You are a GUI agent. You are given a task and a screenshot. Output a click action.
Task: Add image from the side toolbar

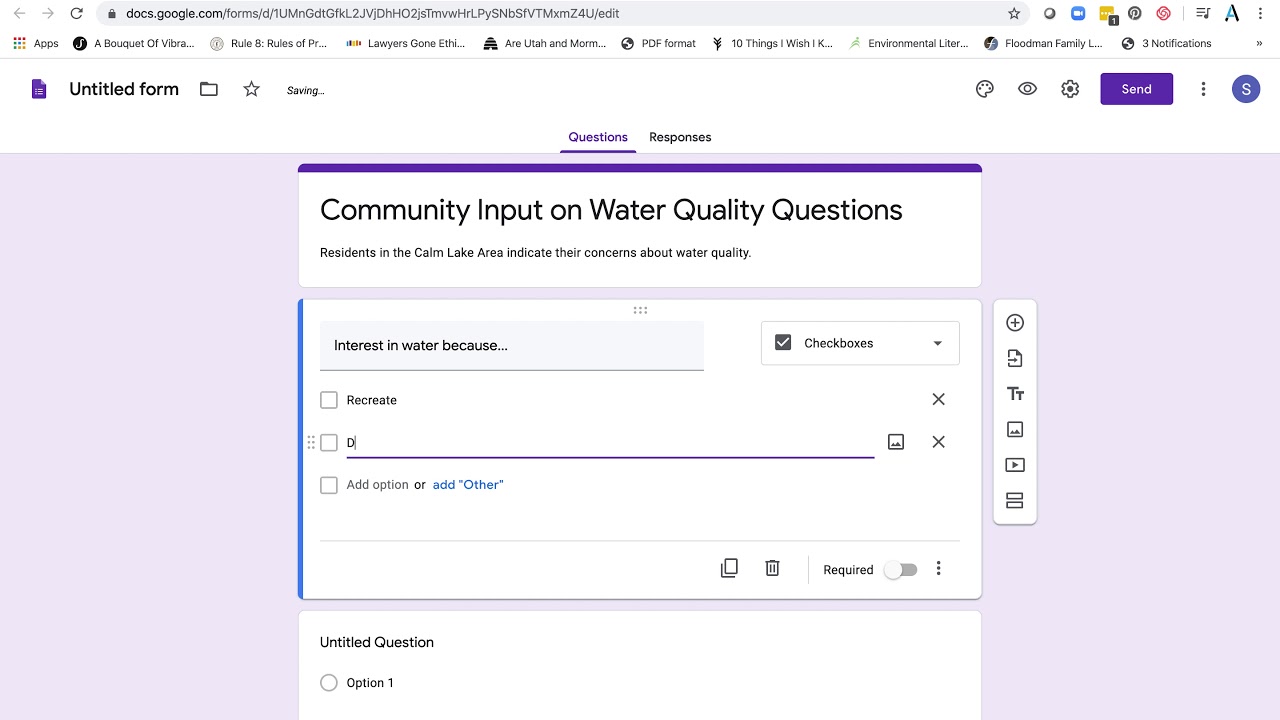pyautogui.click(x=1015, y=429)
